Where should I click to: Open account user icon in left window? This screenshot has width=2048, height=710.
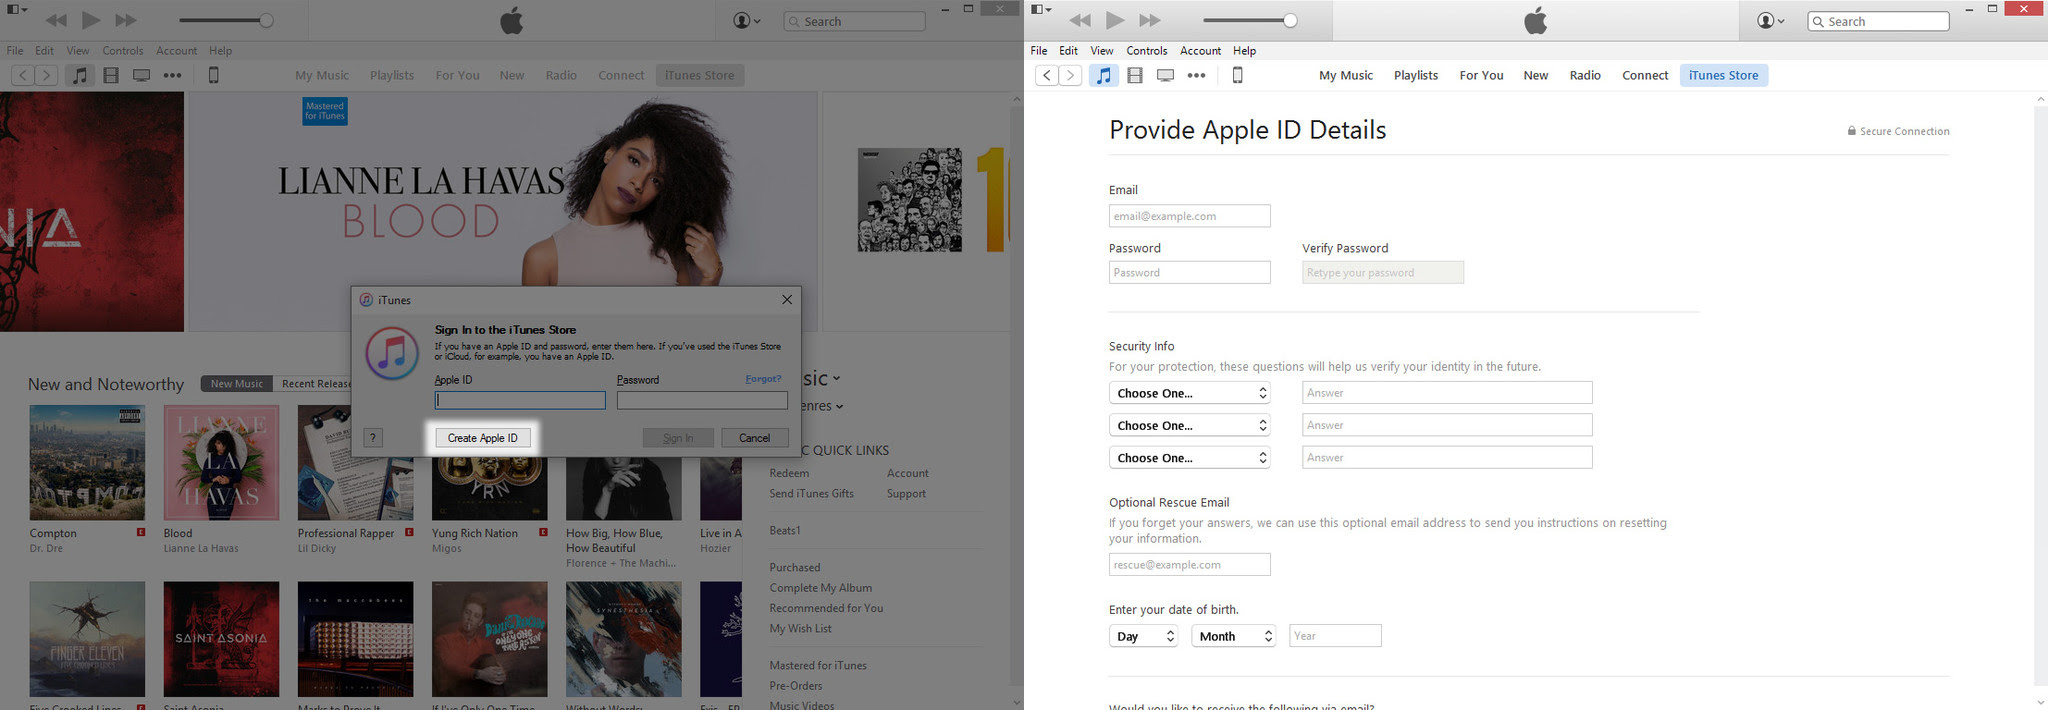pyautogui.click(x=747, y=21)
